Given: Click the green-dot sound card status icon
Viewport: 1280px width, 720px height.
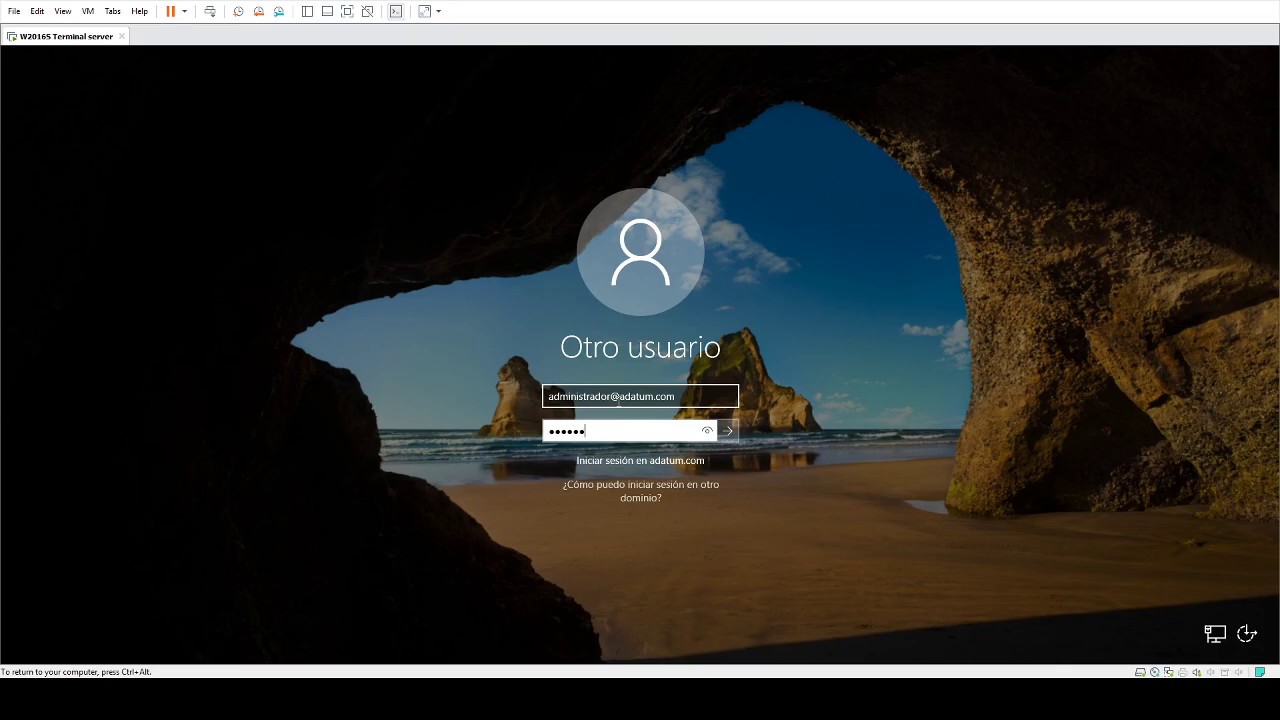Looking at the screenshot, I should pyautogui.click(x=1197, y=672).
